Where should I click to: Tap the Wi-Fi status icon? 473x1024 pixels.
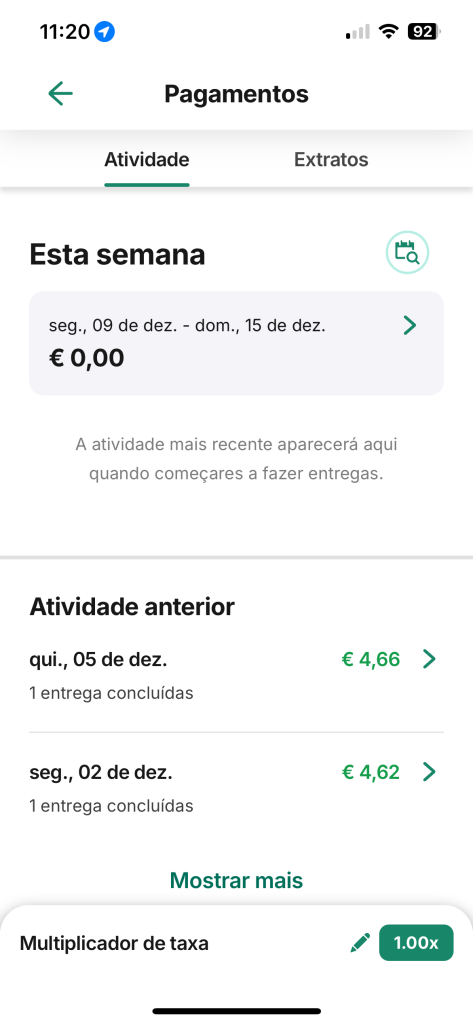tap(389, 31)
